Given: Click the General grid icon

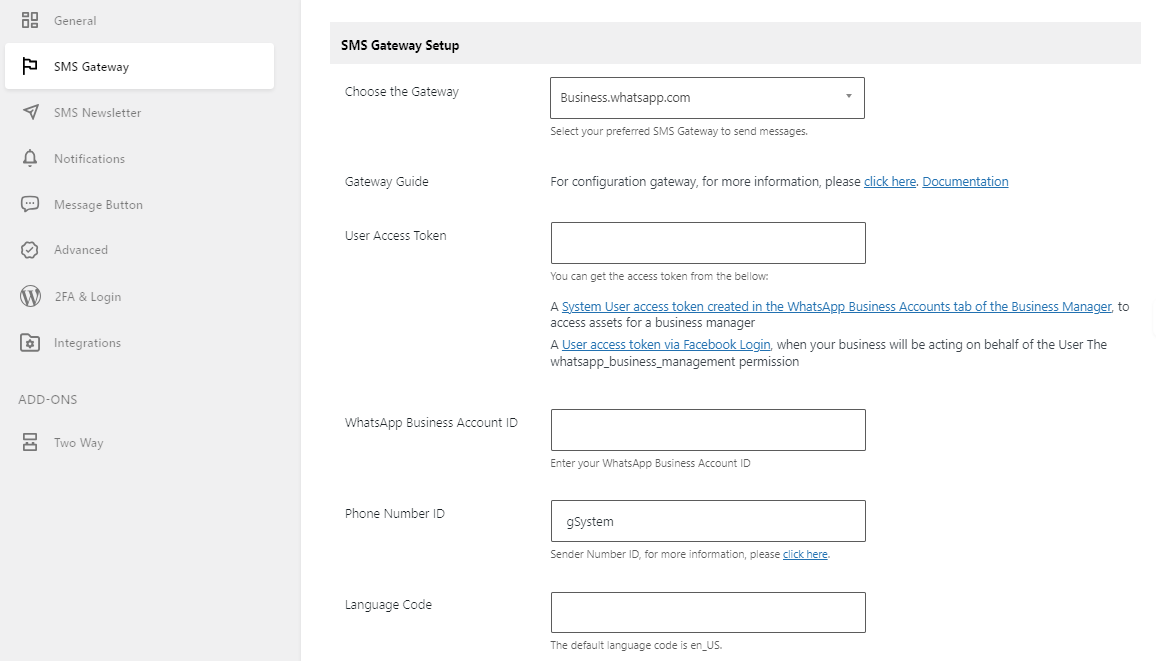Looking at the screenshot, I should [x=29, y=21].
